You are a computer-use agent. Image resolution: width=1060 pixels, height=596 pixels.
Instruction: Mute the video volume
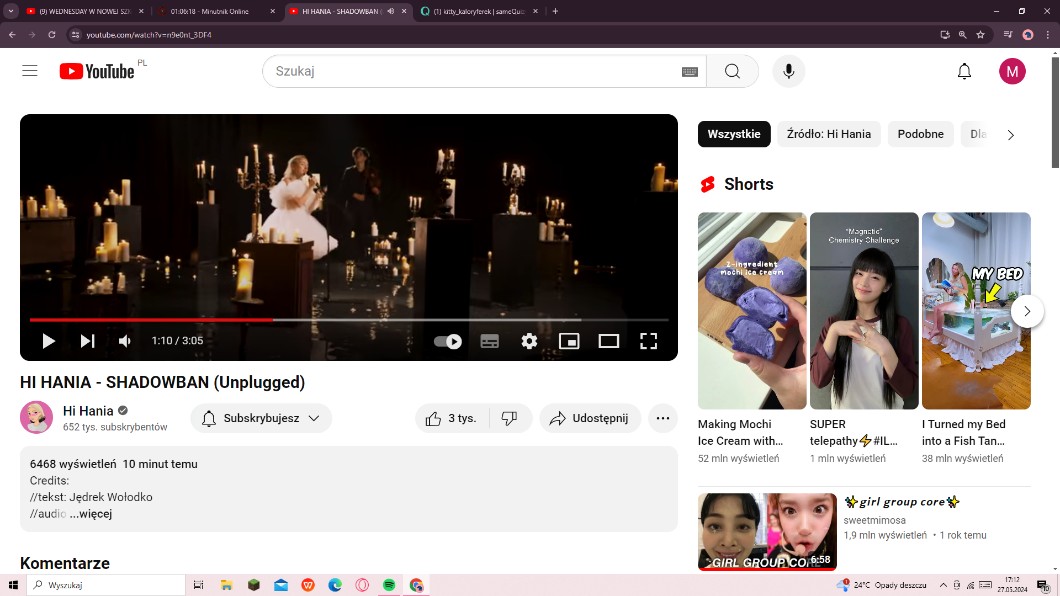(x=125, y=341)
